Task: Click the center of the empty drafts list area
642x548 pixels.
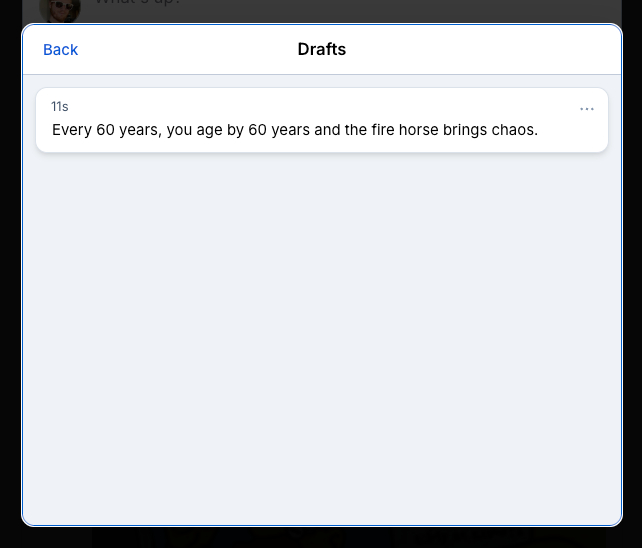Action: [x=321, y=340]
